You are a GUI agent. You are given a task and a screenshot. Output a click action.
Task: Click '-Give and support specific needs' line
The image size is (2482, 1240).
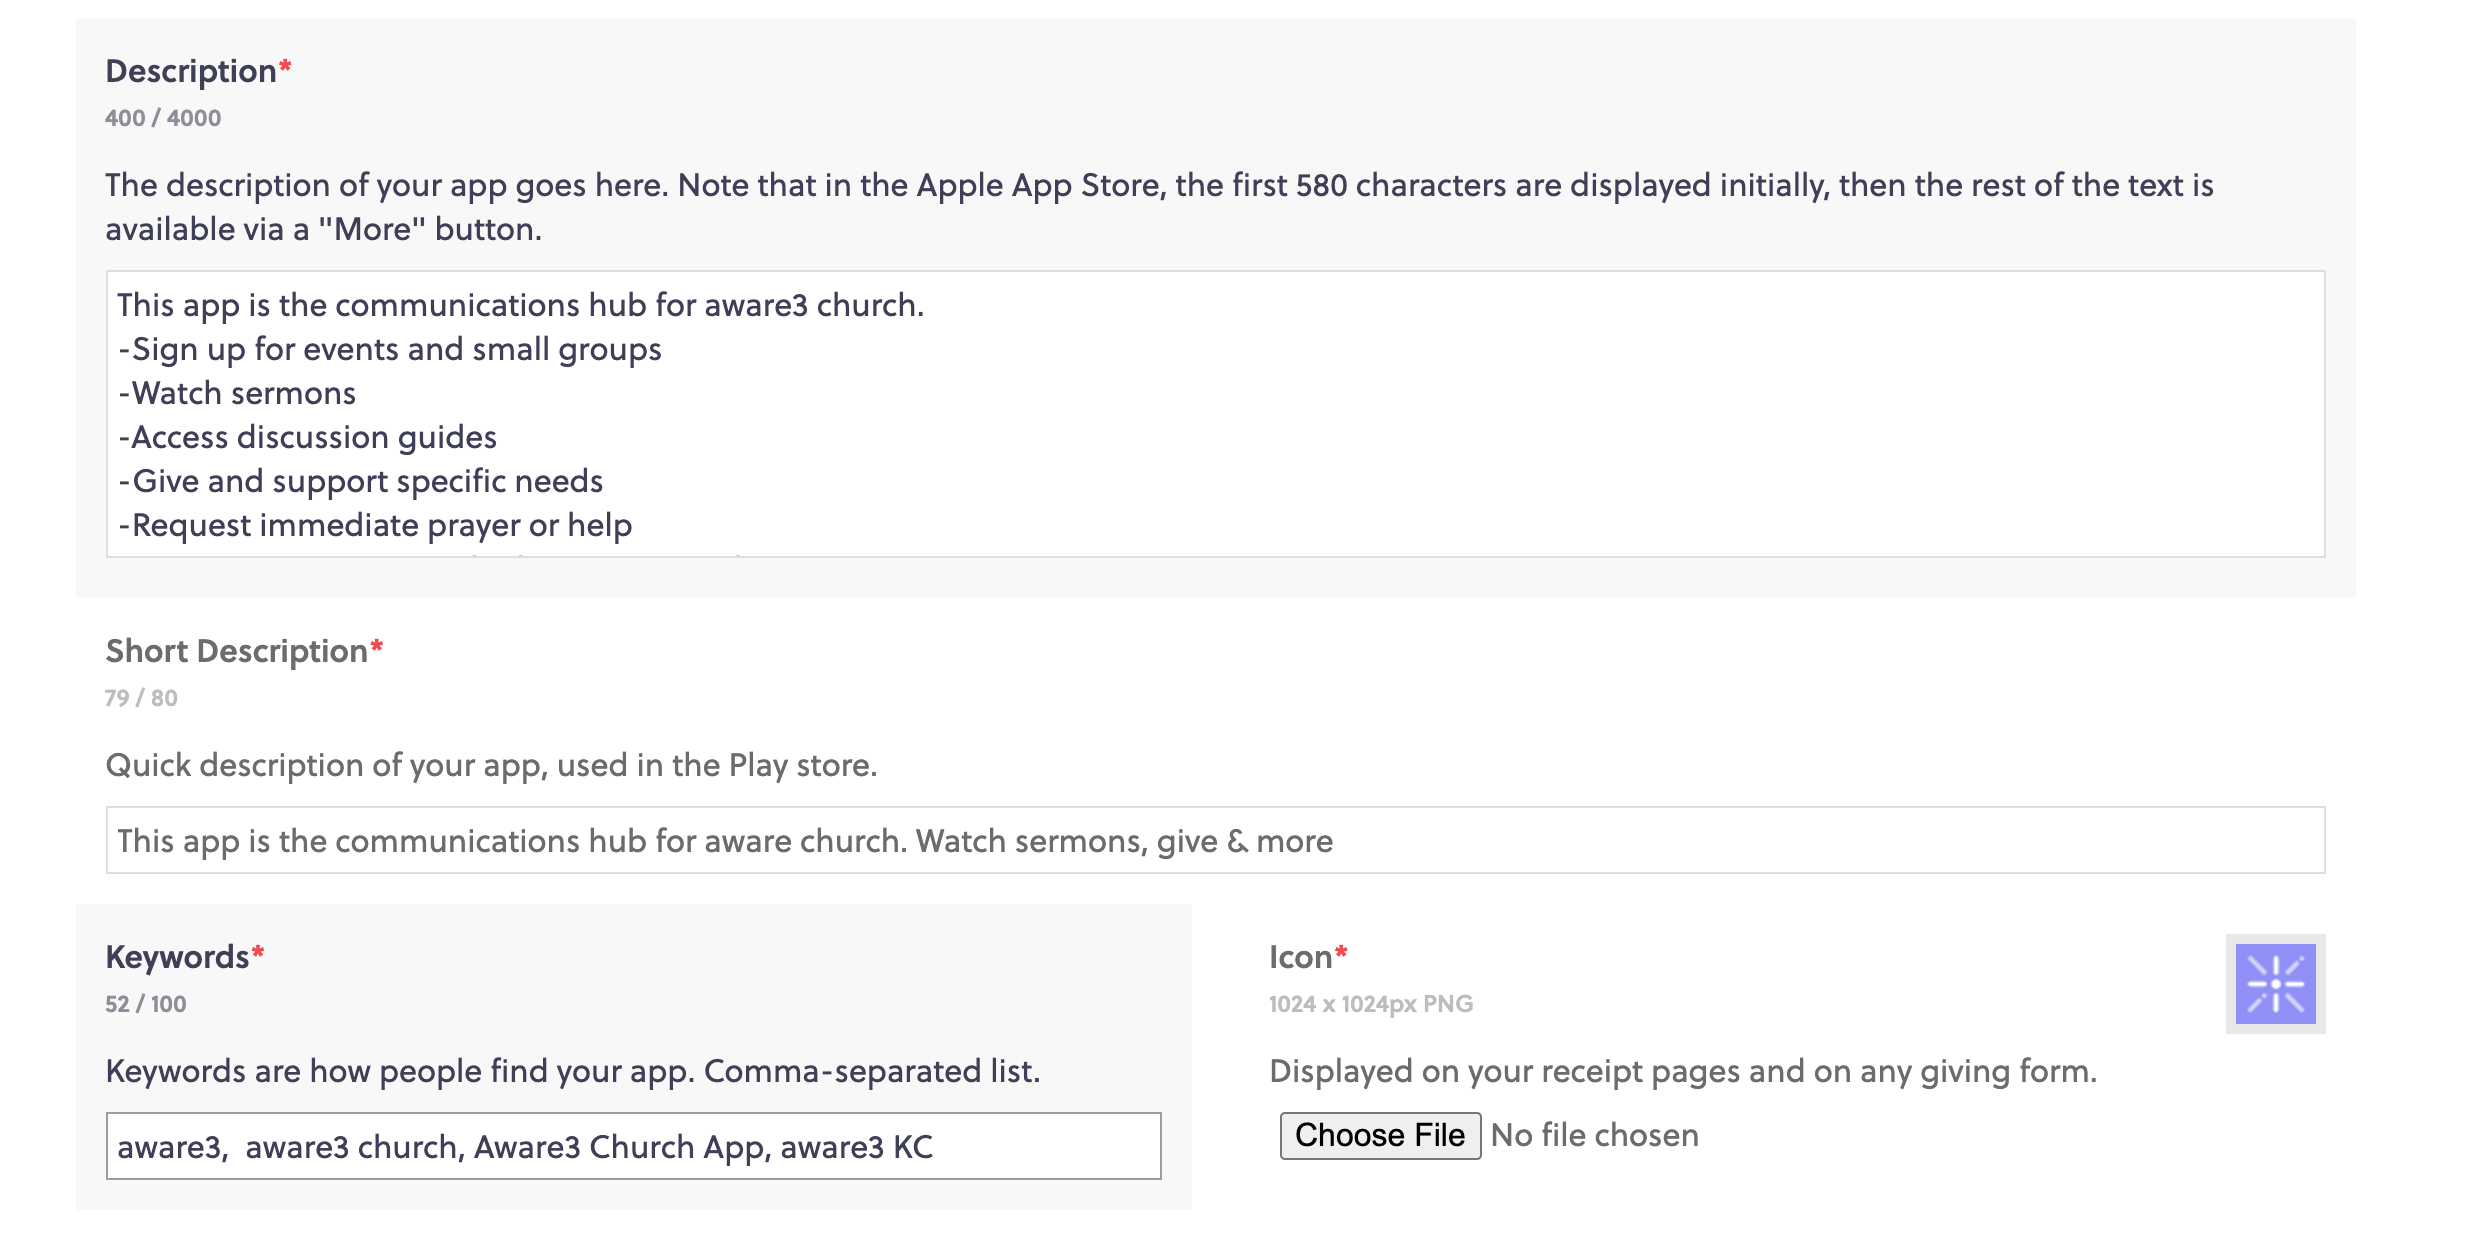coord(361,481)
